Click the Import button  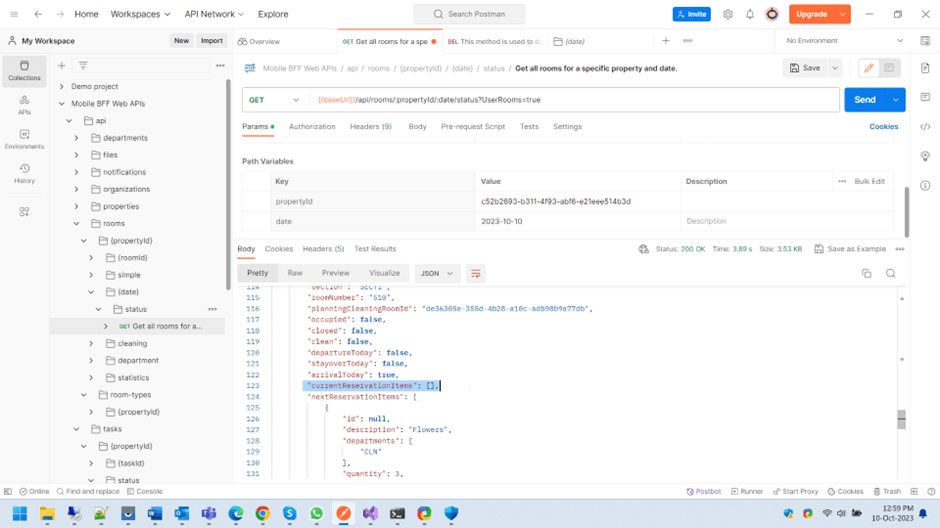pos(212,41)
